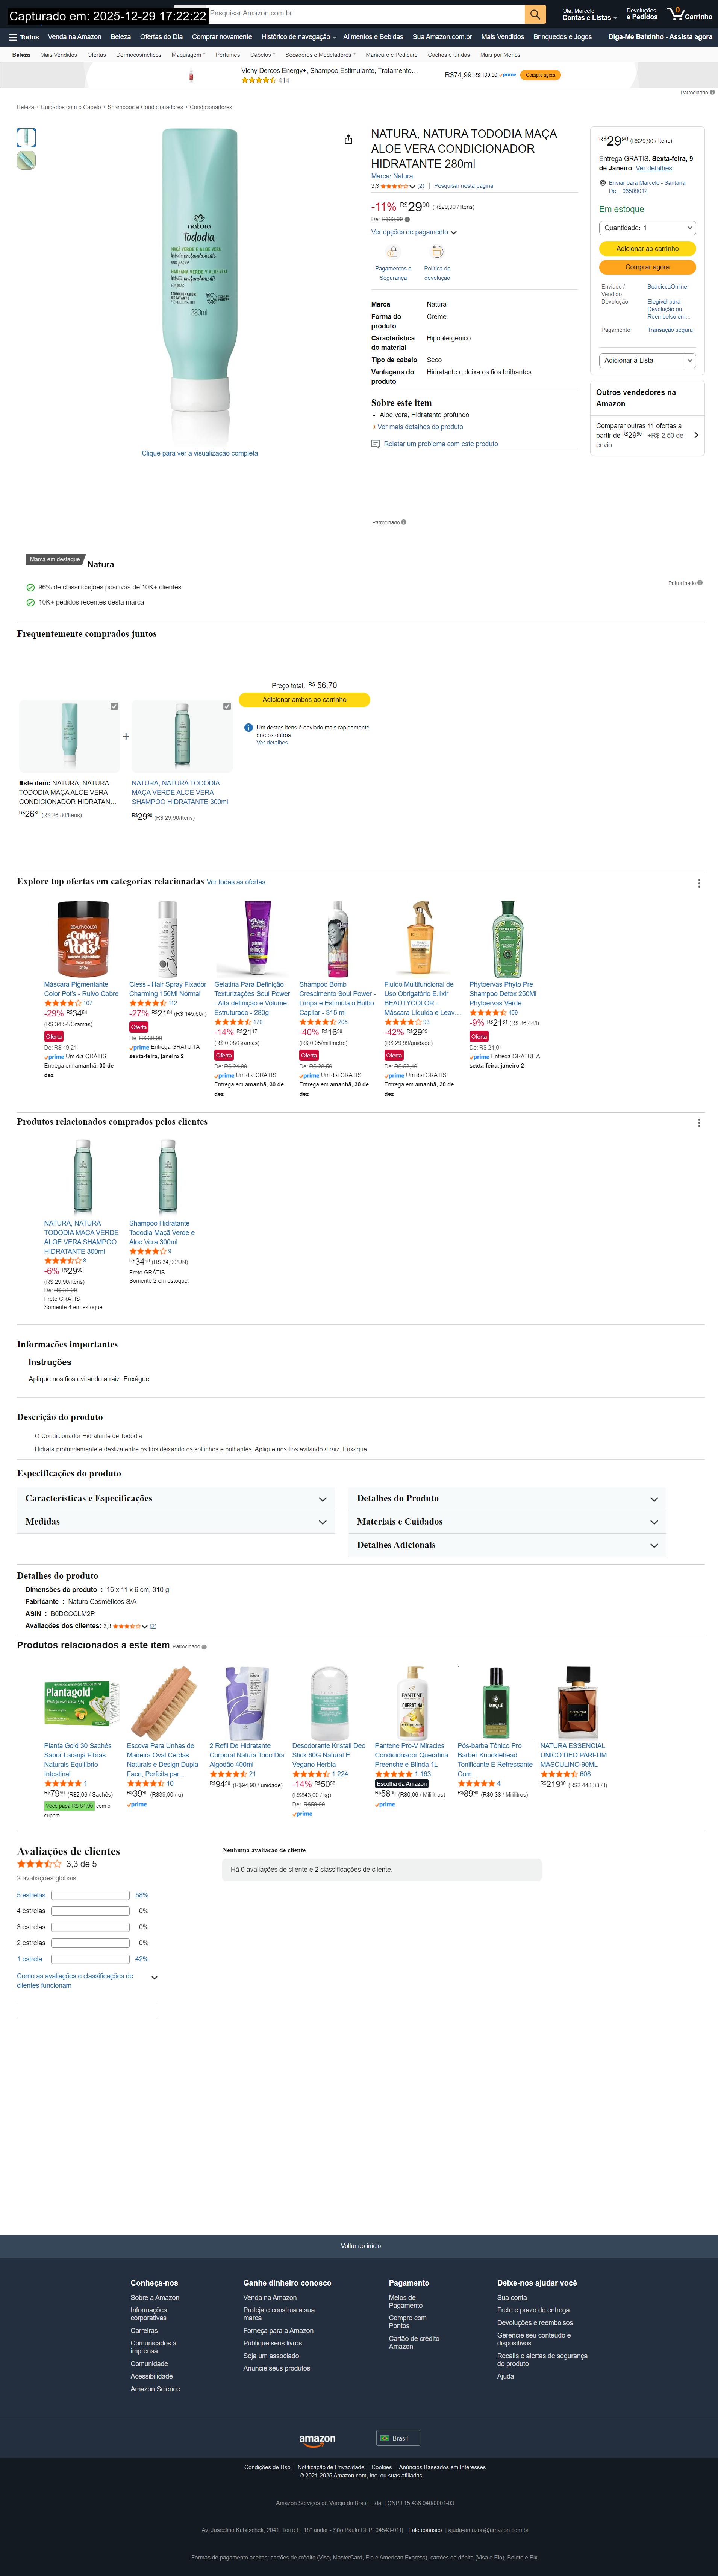This screenshot has width=718, height=2576.
Task: Click the info icon beside shipping speed note
Action: click(248, 727)
